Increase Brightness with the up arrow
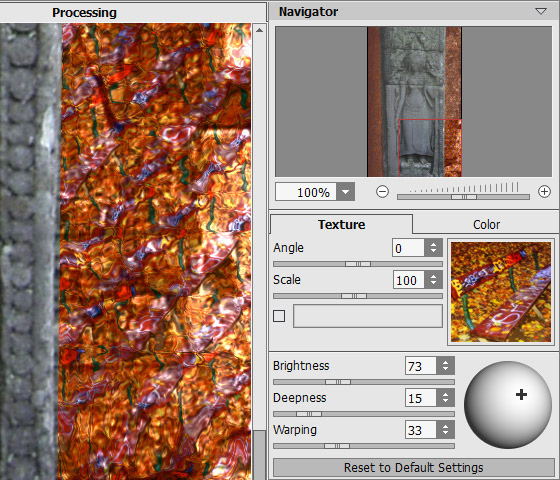The width and height of the screenshot is (560, 480). click(445, 362)
